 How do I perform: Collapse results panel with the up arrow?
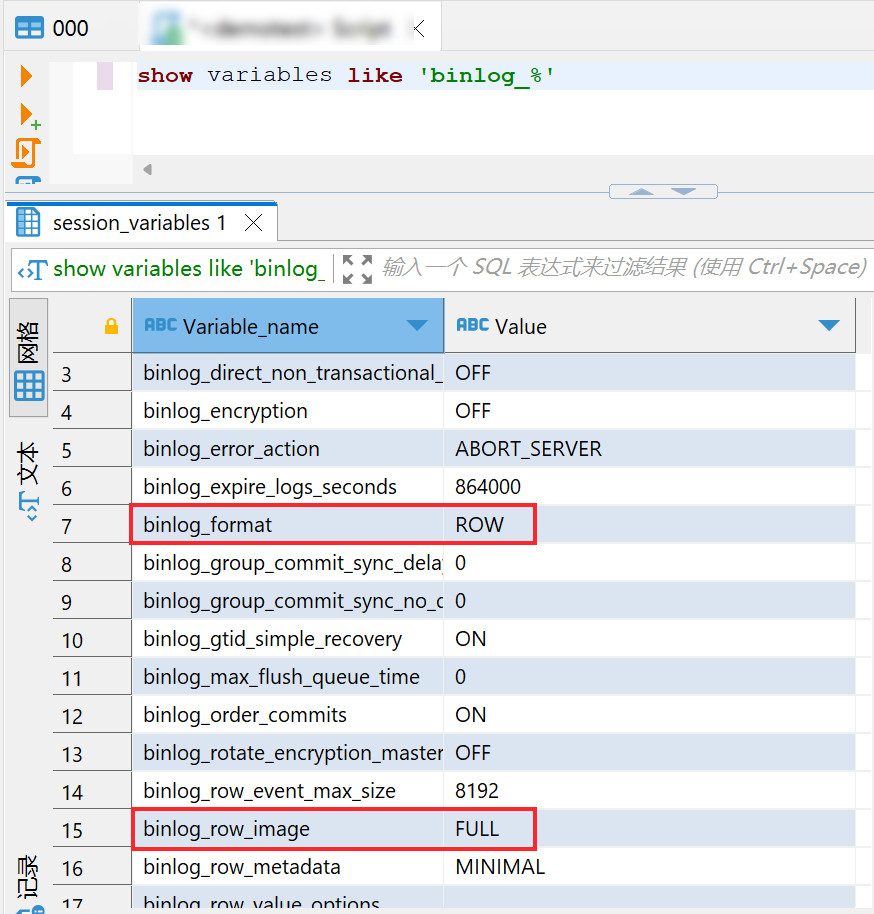pos(641,191)
